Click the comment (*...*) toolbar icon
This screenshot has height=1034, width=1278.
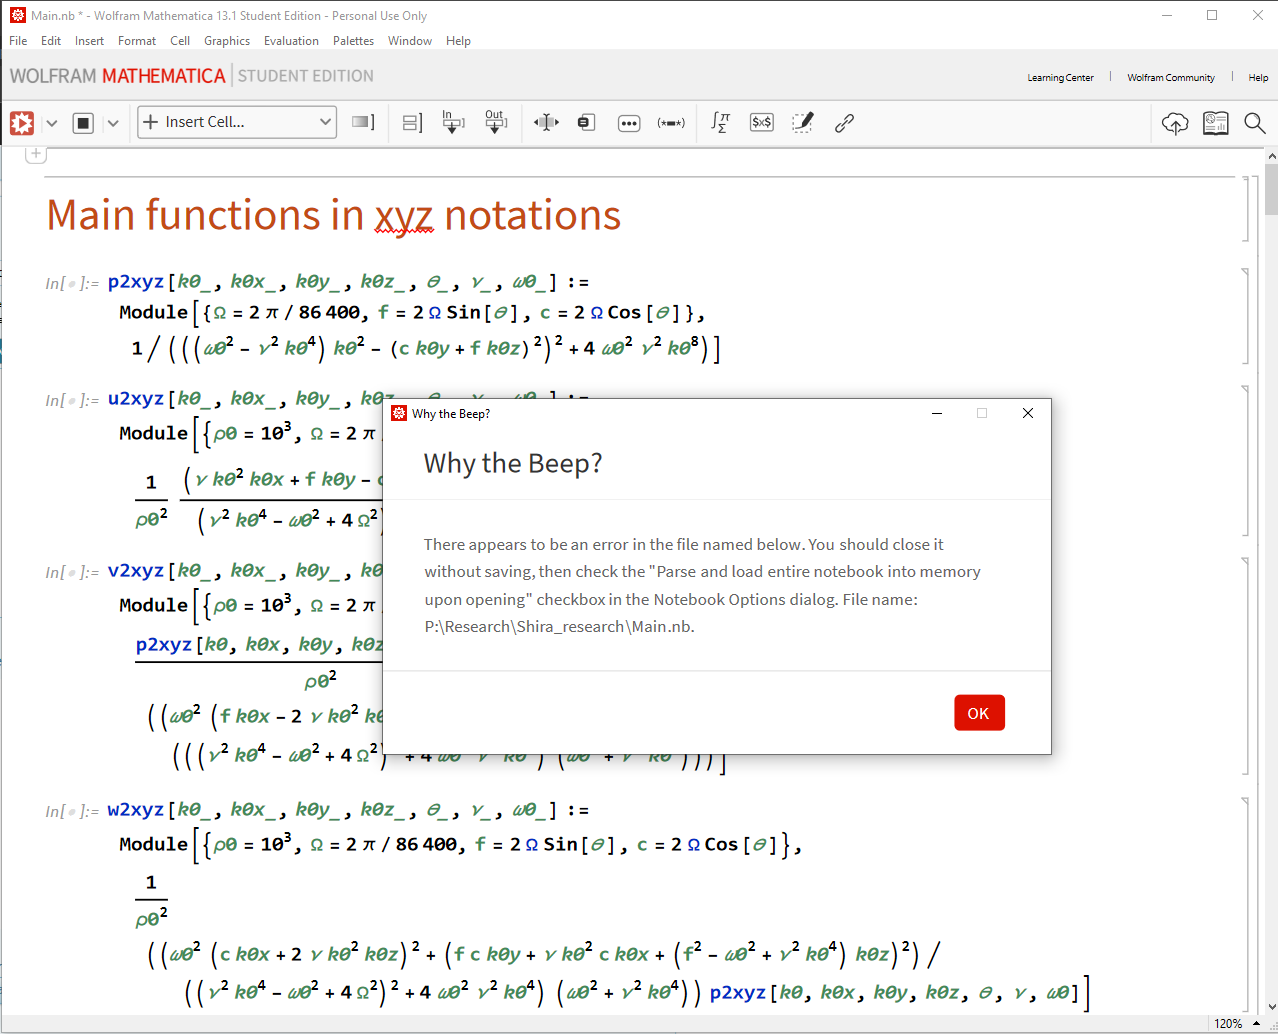click(671, 123)
